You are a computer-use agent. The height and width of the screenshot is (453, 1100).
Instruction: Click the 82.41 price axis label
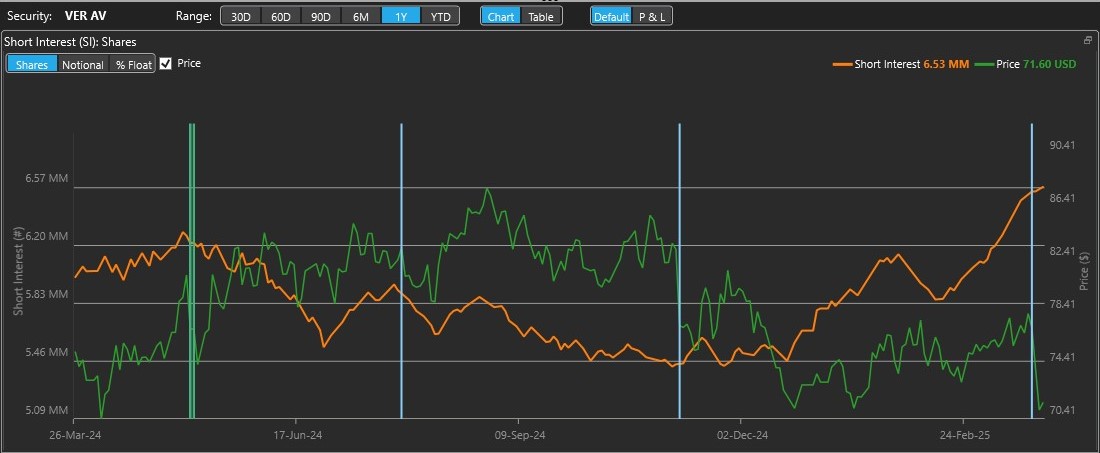coord(1062,251)
